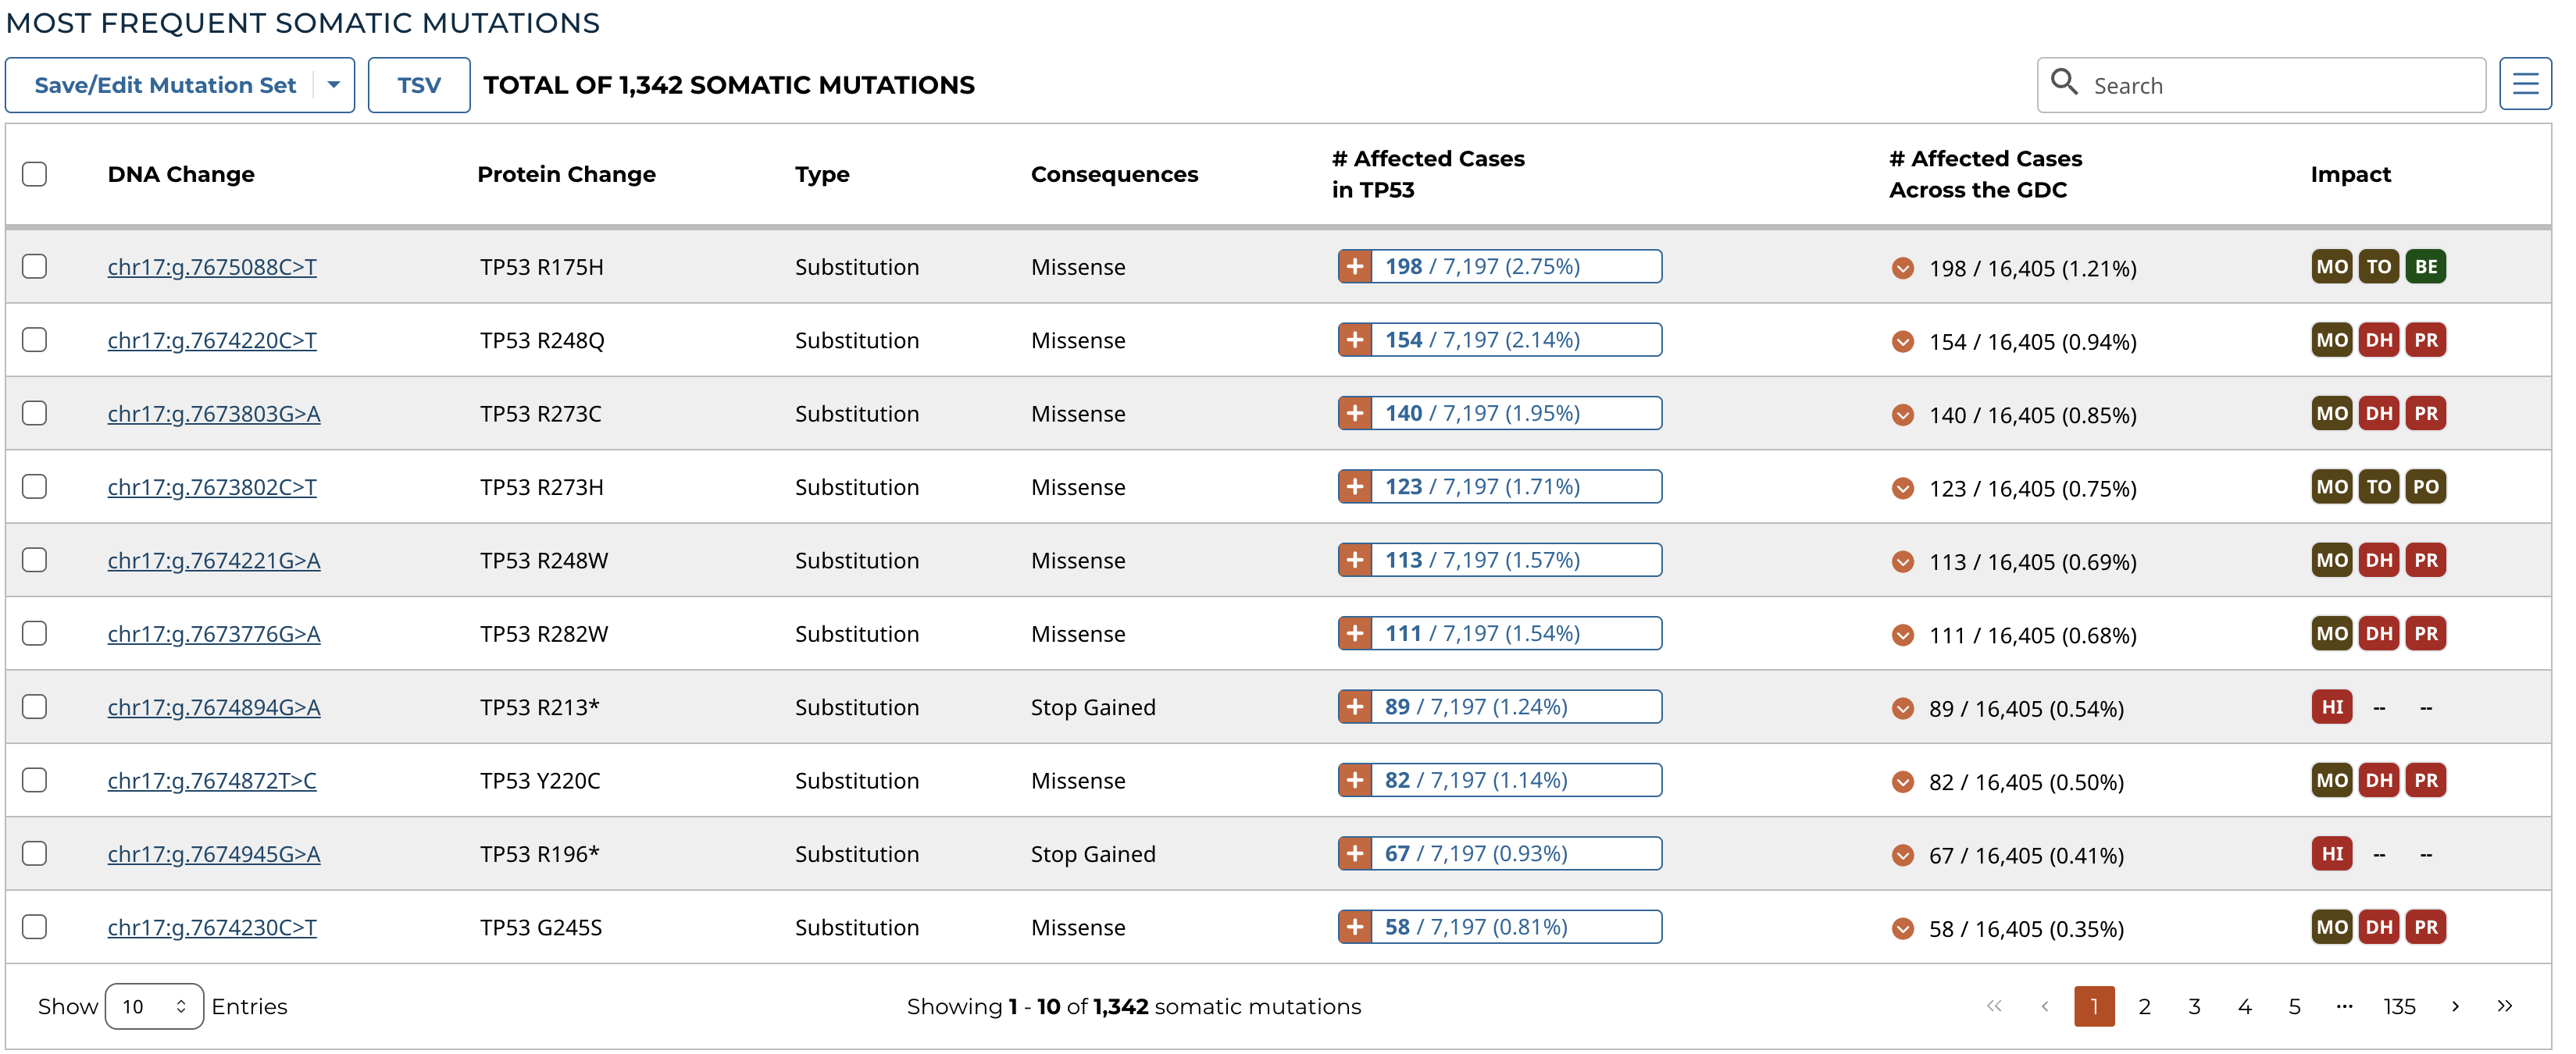The image size is (2576, 1054).
Task: Click the orange plus on the R248Q row
Action: click(x=1355, y=340)
